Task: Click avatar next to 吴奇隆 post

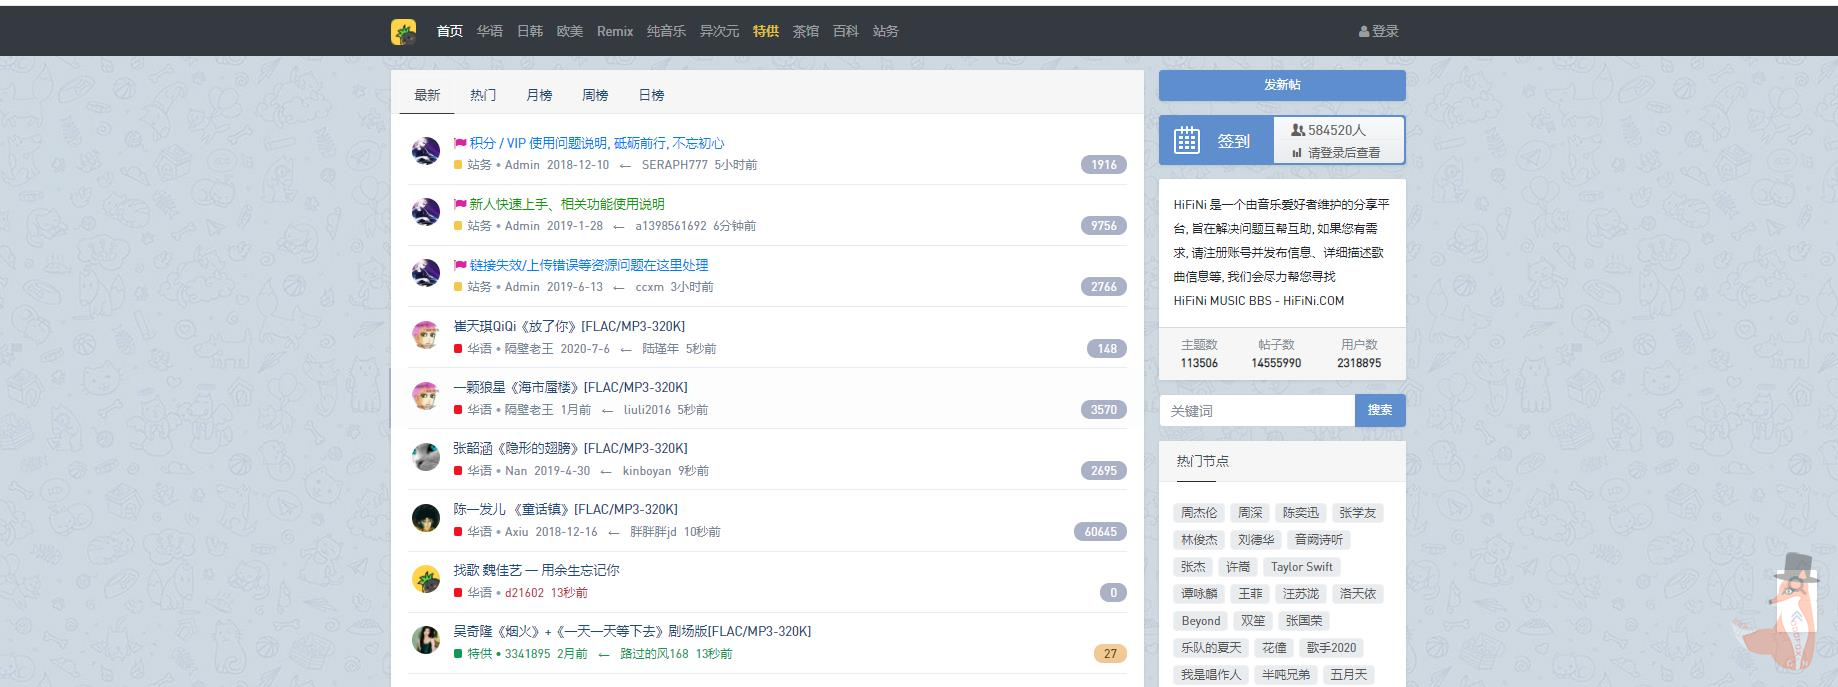Action: pos(426,640)
